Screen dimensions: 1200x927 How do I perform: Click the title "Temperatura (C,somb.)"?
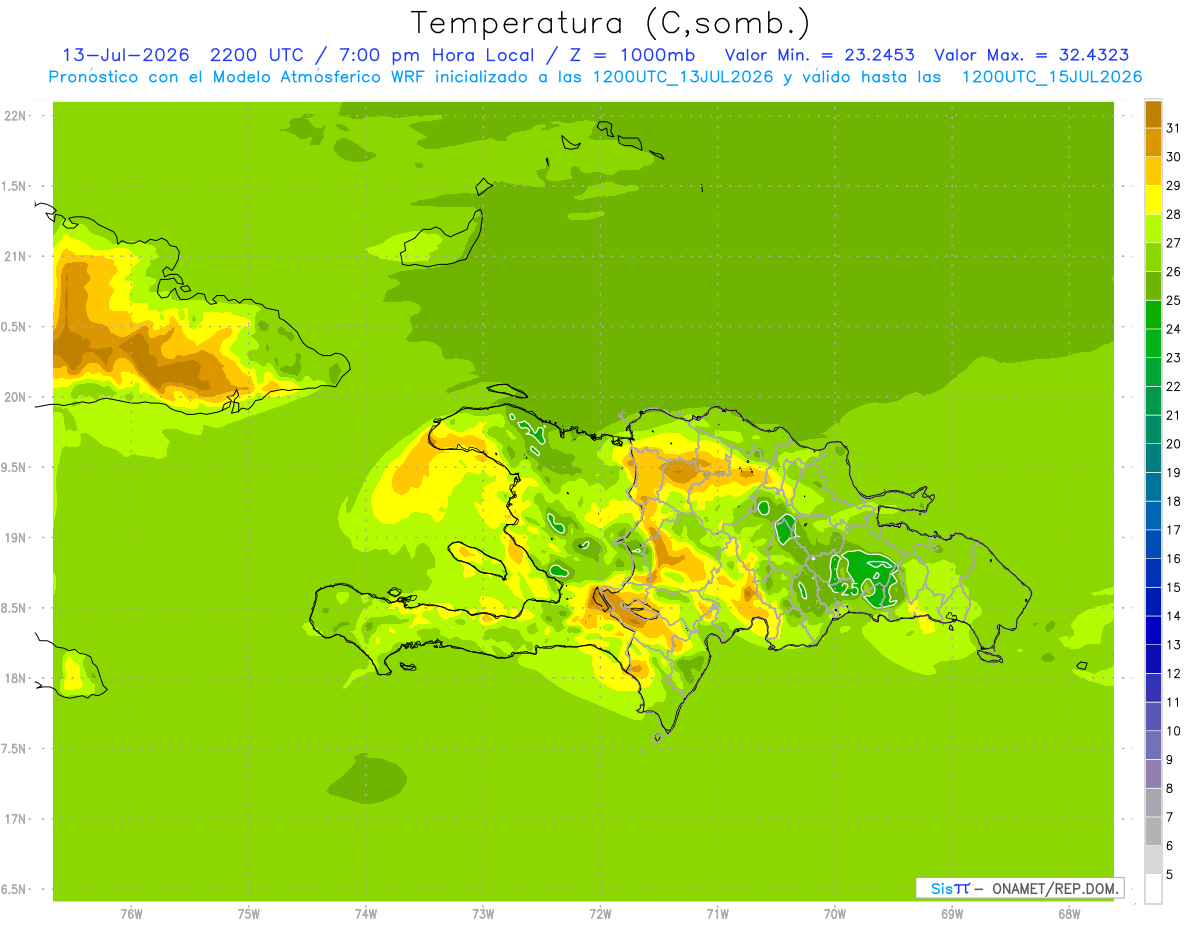click(x=610, y=22)
